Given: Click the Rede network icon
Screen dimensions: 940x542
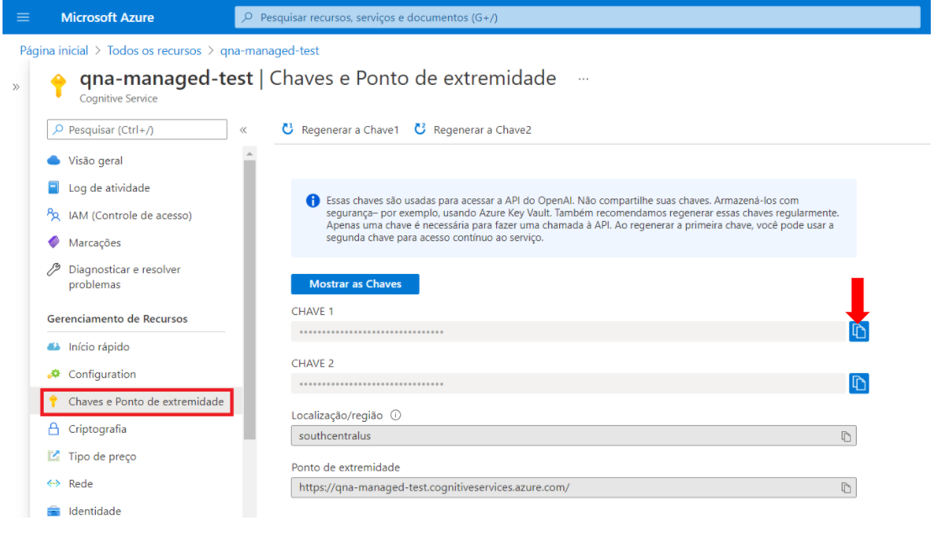Looking at the screenshot, I should [x=53, y=484].
